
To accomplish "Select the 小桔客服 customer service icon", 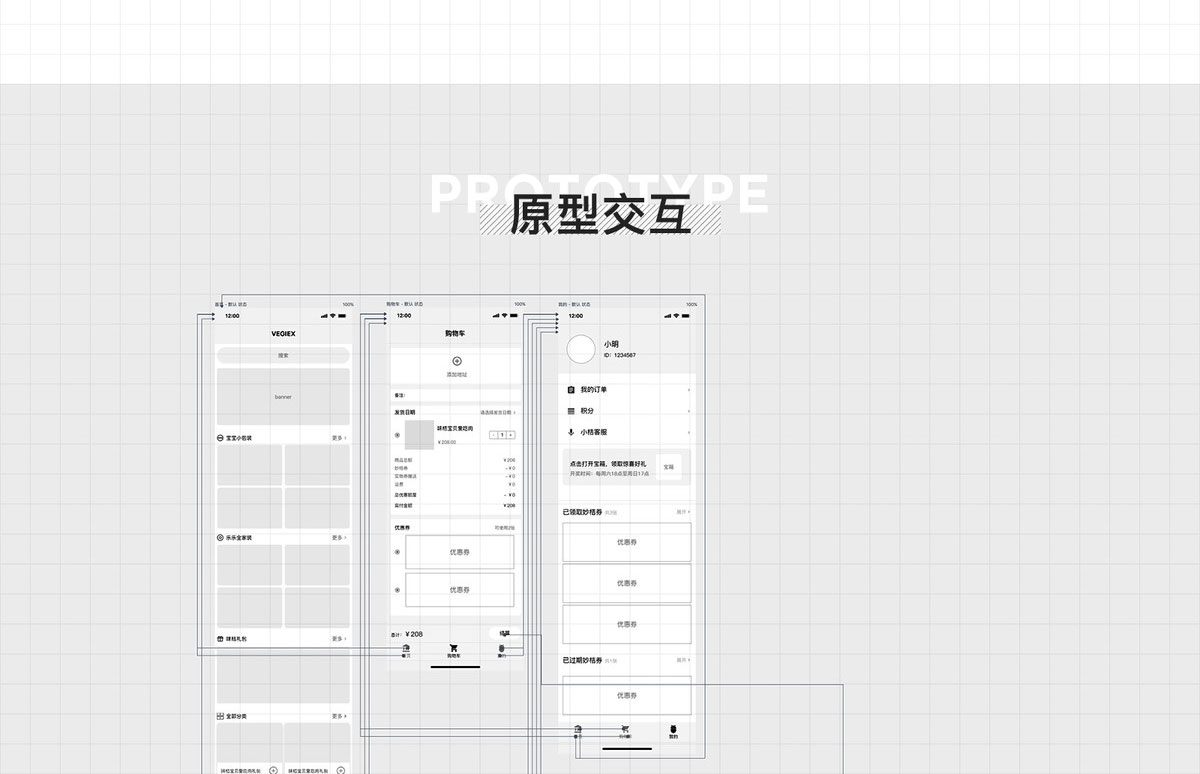I will click(x=571, y=432).
